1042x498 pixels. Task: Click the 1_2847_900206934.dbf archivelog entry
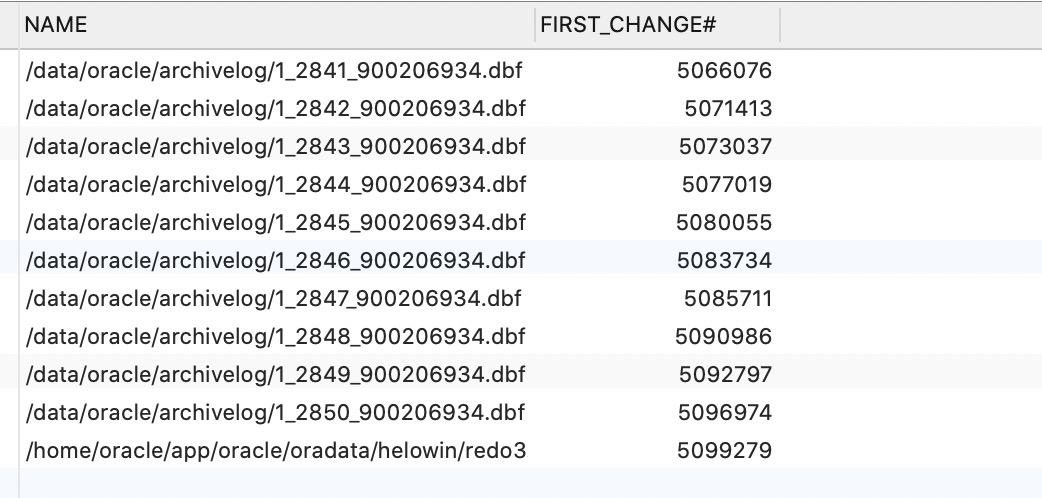(x=275, y=299)
